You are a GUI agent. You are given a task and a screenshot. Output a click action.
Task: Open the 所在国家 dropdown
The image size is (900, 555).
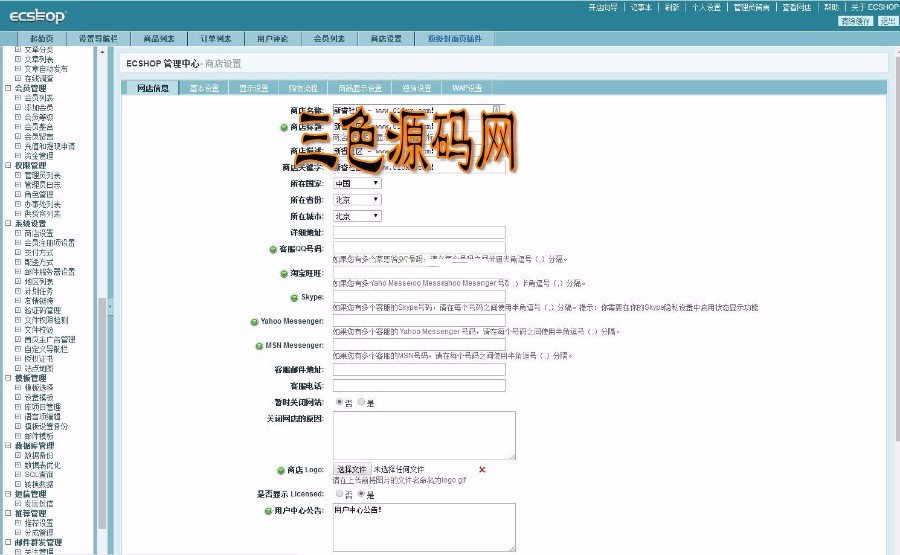tap(357, 183)
